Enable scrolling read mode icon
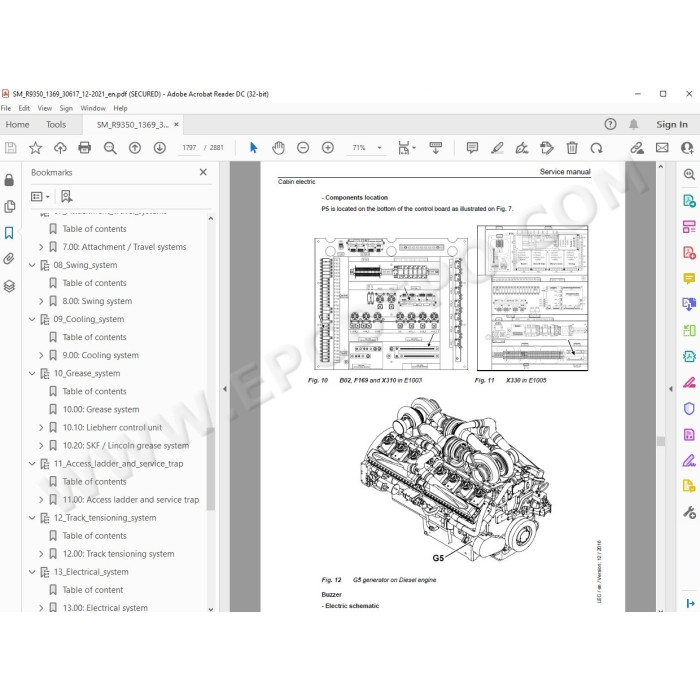Image resolution: width=700 pixels, height=700 pixels. pos(435,148)
